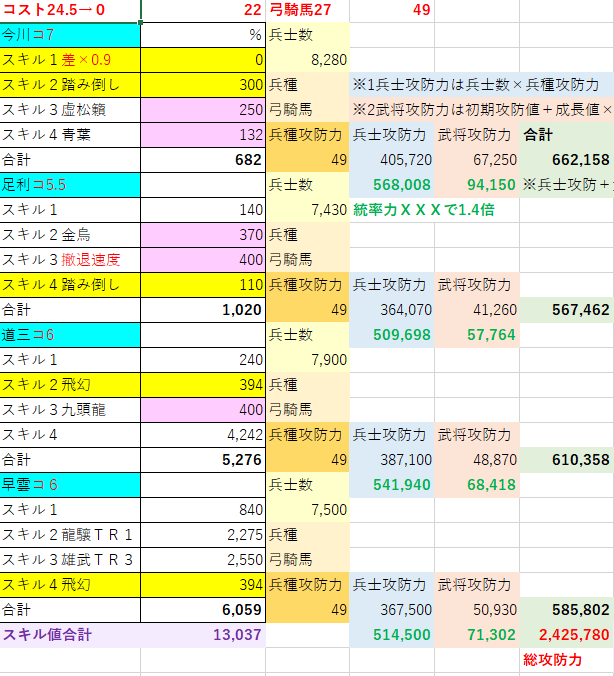614x676 pixels.
Task: Click the 合計 value 610,358 cell
Action: [567, 460]
